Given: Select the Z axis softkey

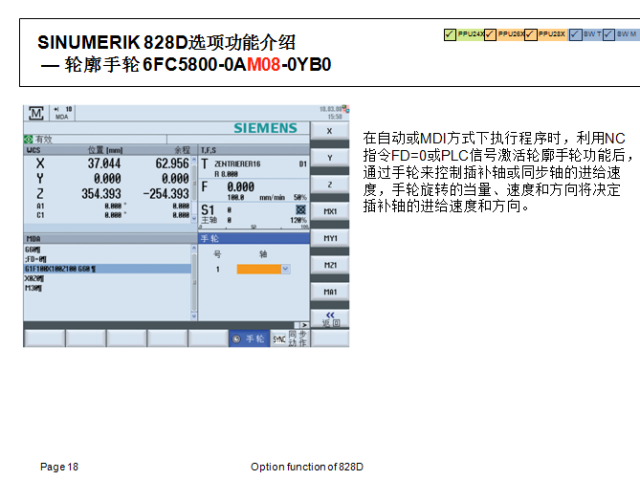Looking at the screenshot, I should click(330, 184).
